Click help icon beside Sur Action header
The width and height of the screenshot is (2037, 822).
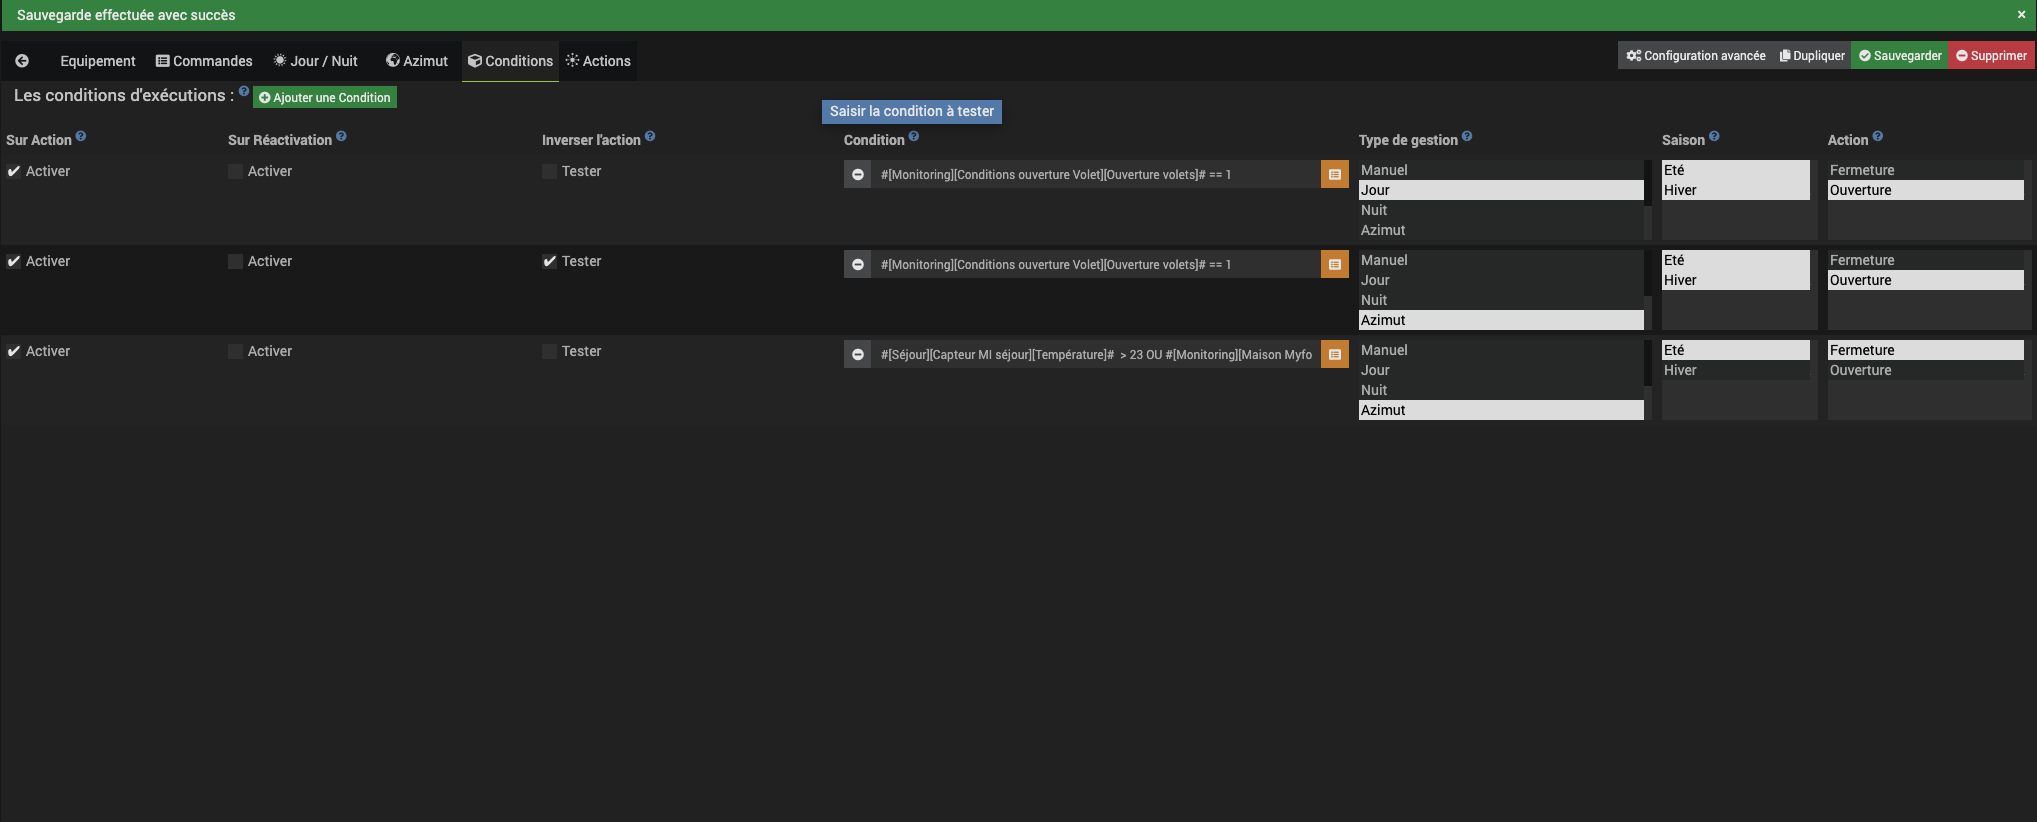(x=81, y=136)
